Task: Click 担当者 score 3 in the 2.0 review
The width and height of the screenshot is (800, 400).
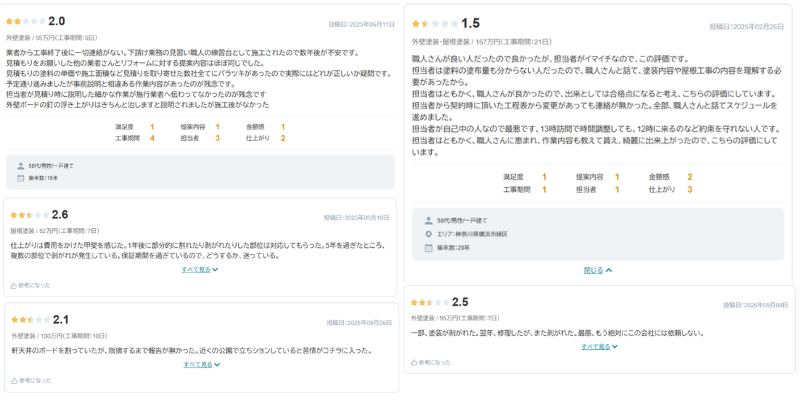Action: (217, 138)
